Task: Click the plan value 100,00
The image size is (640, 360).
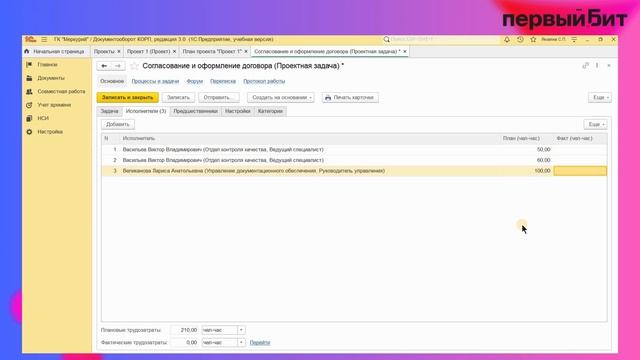Action: [542, 171]
